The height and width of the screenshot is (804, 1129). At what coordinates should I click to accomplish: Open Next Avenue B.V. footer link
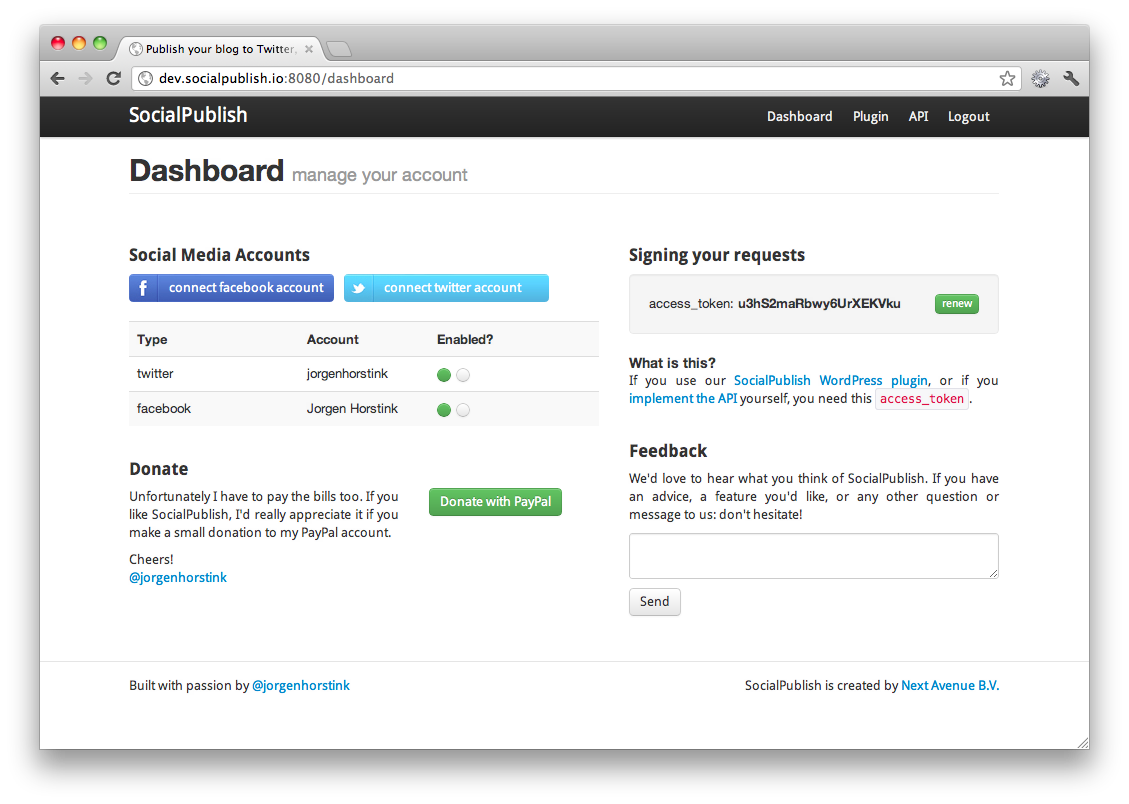click(x=950, y=685)
